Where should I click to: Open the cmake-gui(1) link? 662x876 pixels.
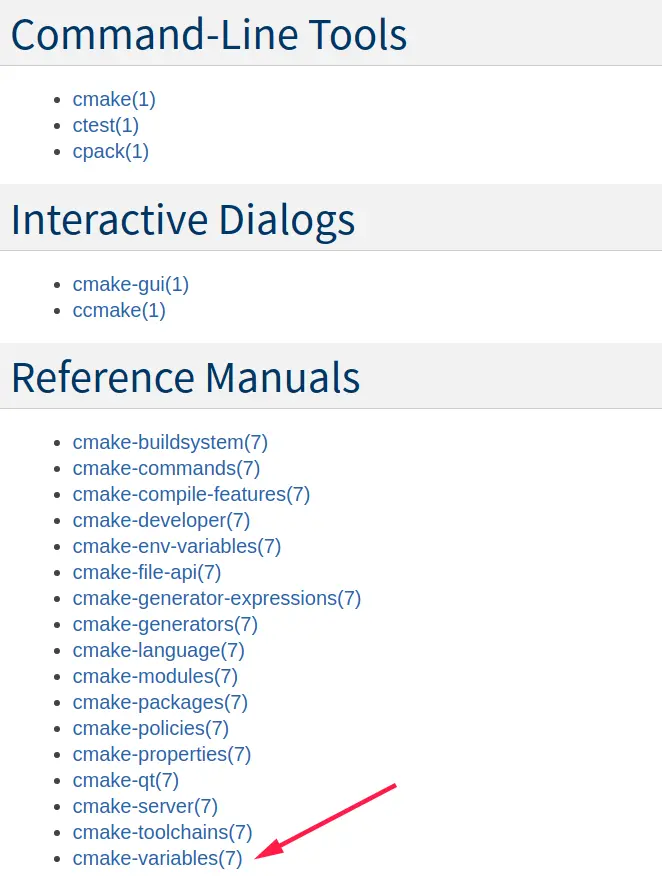click(130, 284)
